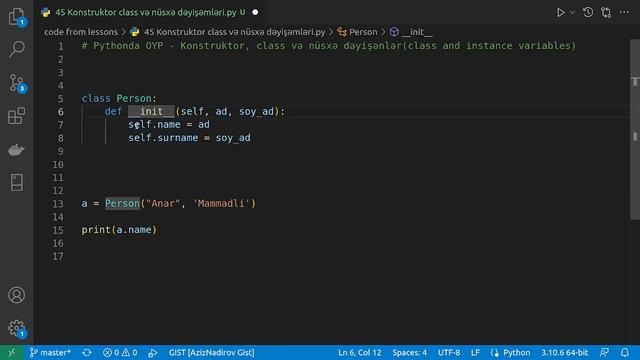This screenshot has height=360, width=640.
Task: Open the Accounts menu
Action: tap(16, 295)
